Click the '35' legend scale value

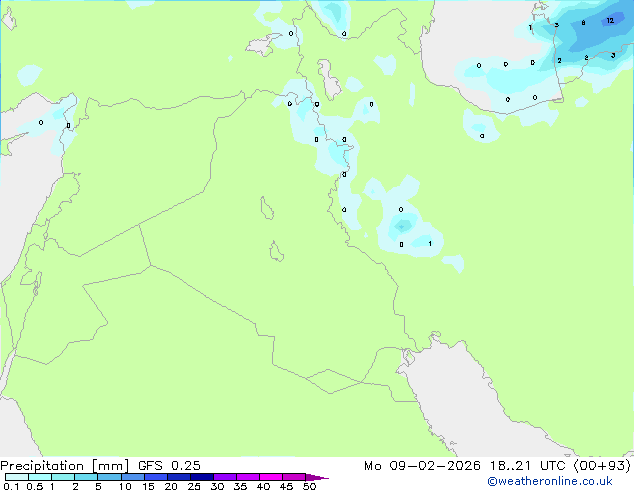click(240, 486)
